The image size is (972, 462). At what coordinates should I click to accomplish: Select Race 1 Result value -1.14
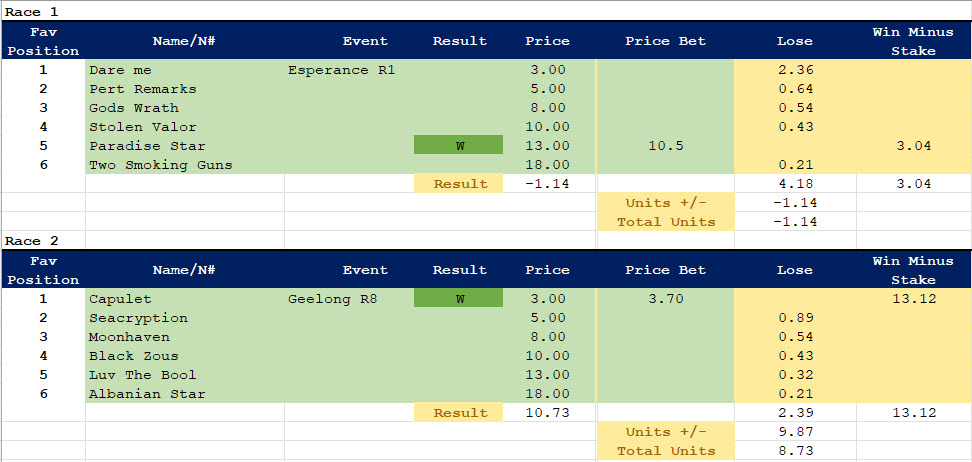click(x=547, y=184)
